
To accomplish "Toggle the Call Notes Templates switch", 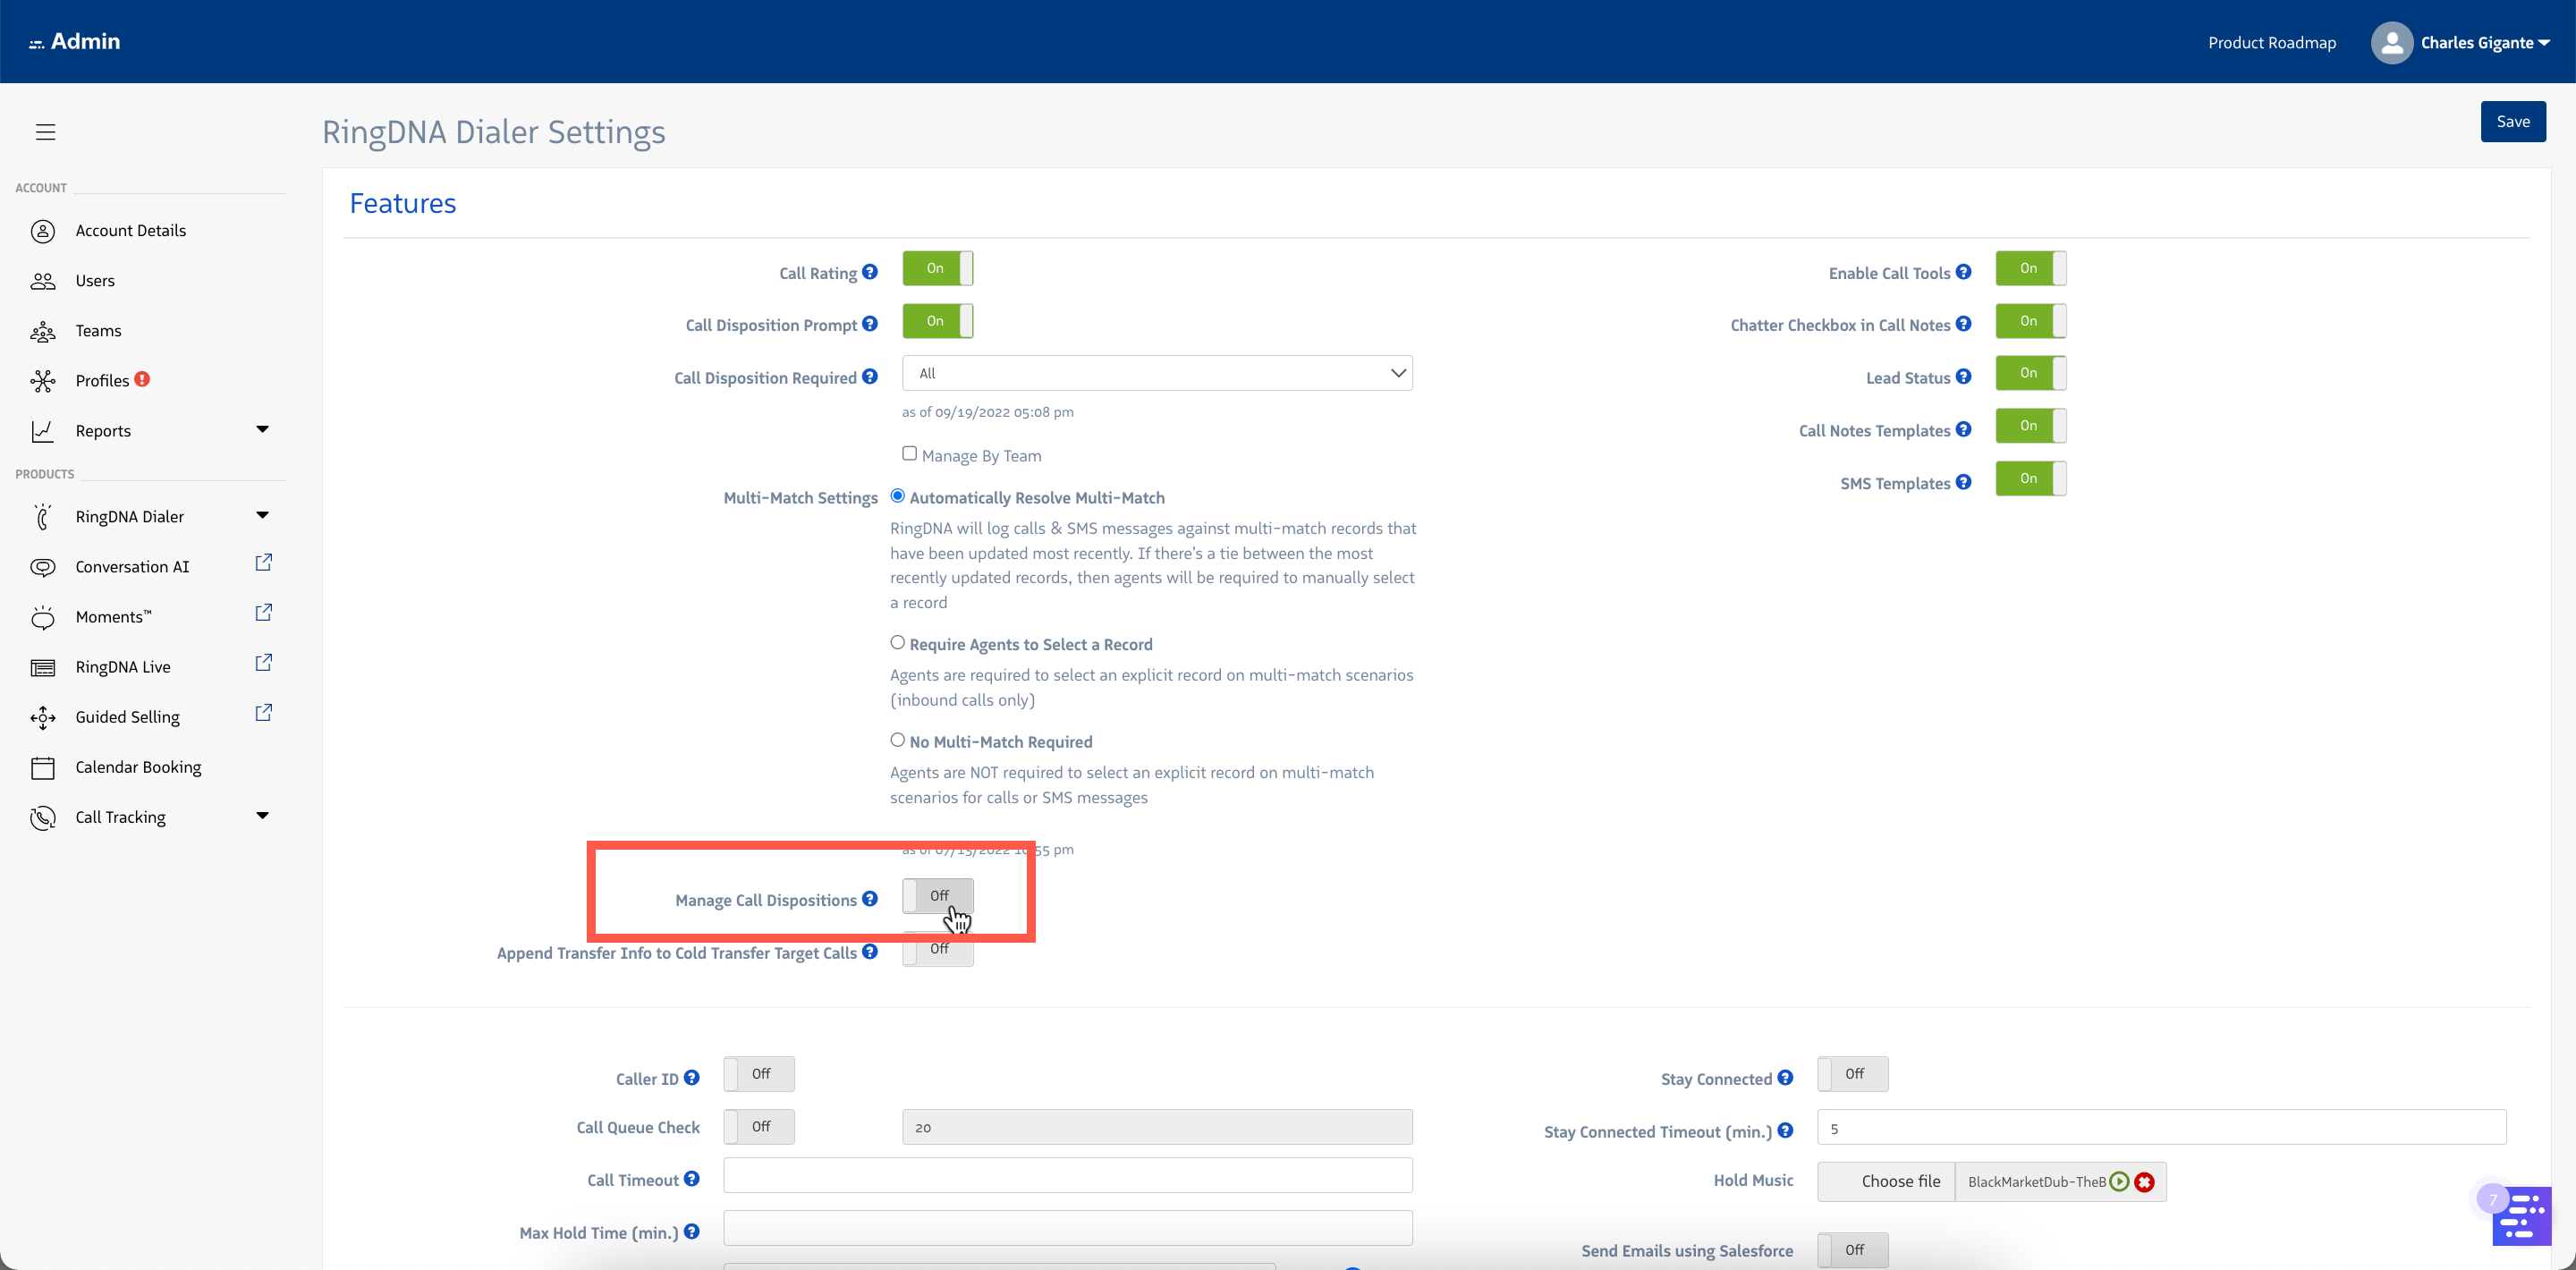I will (x=2030, y=426).
